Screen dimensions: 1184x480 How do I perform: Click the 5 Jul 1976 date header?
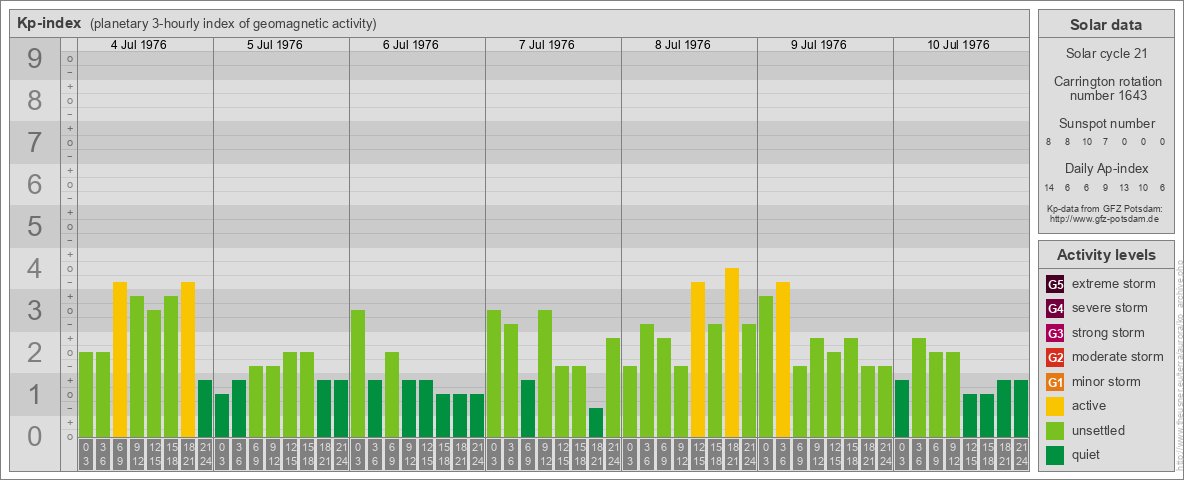[x=275, y=45]
